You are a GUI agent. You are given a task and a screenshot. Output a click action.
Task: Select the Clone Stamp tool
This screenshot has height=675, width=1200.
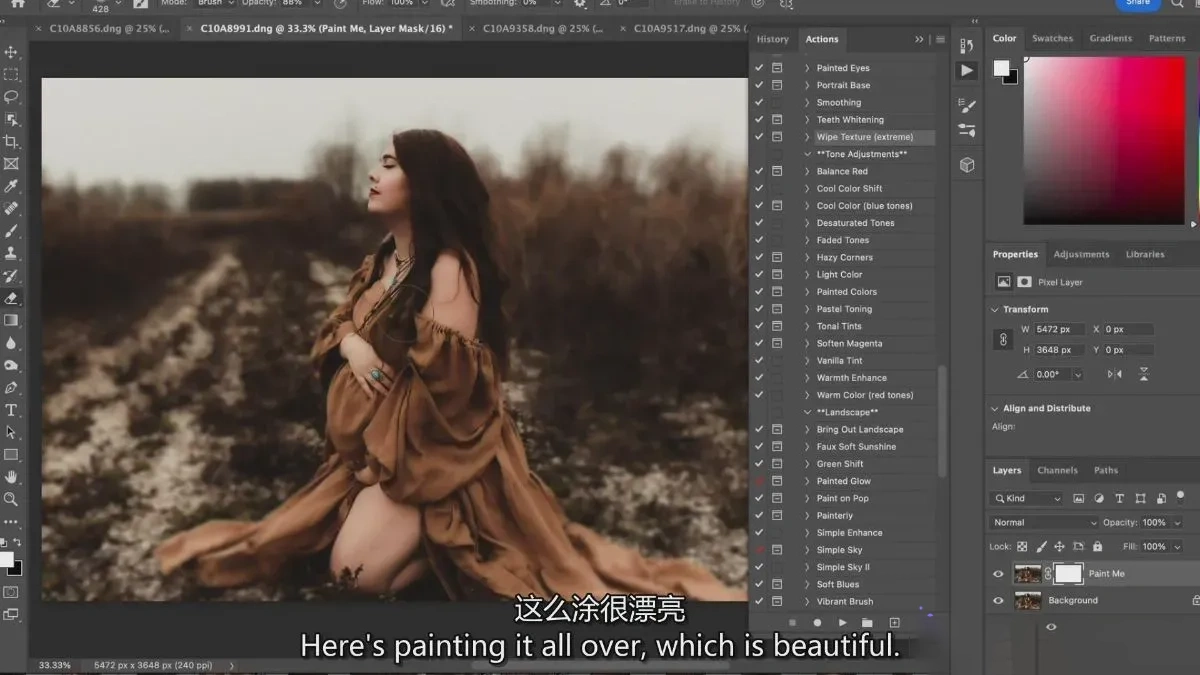[x=11, y=253]
